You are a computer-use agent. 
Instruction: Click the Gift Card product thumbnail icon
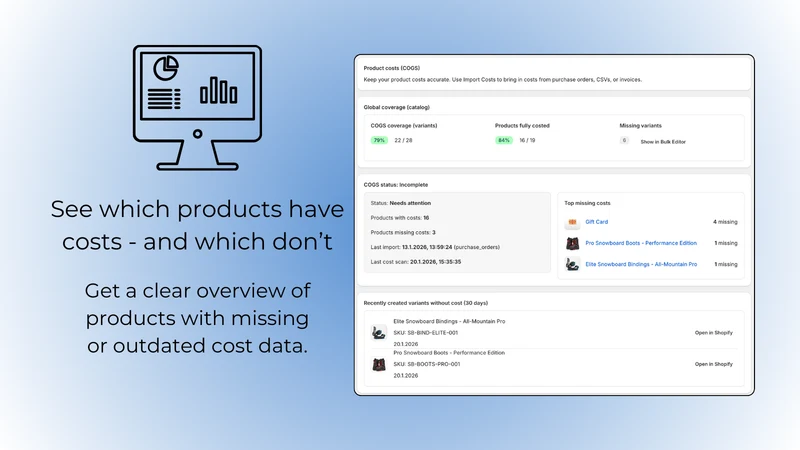click(572, 222)
